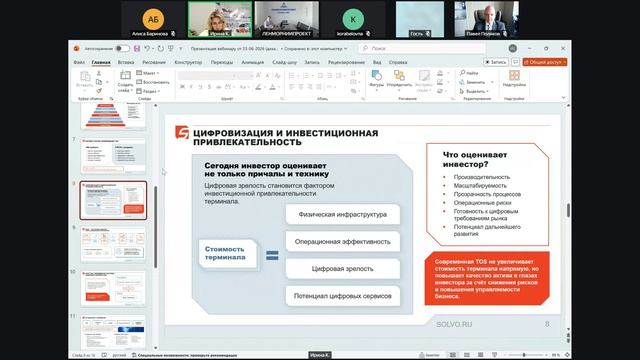Click the Восстановить reset button
This screenshot has width=640, height=360.
[x=153, y=82]
